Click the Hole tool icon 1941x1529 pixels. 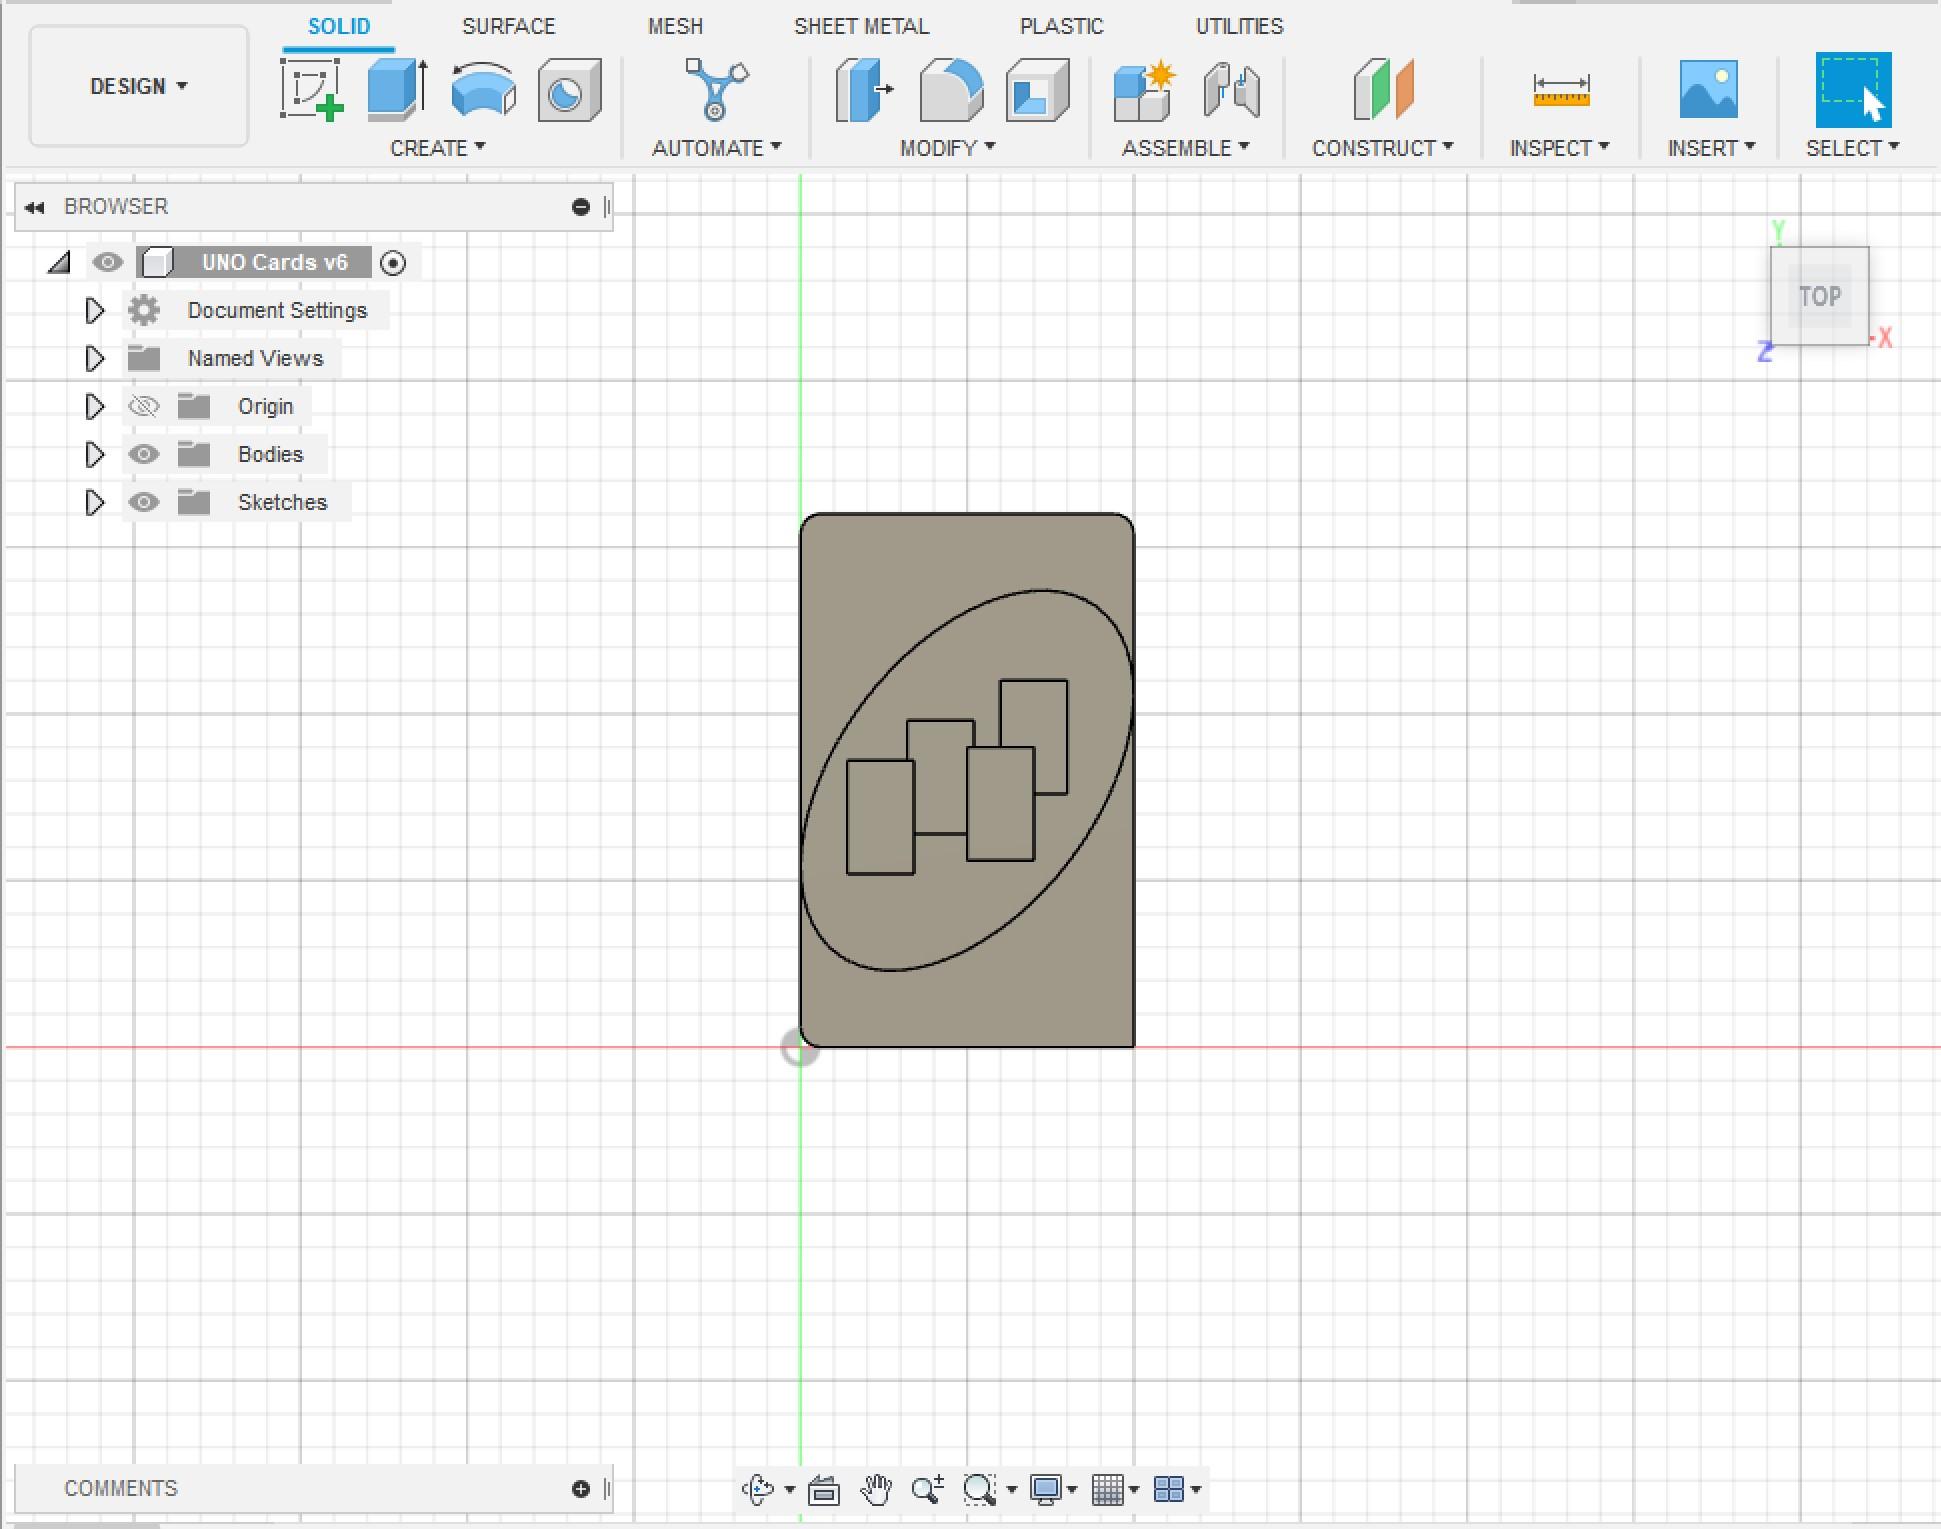coord(569,90)
